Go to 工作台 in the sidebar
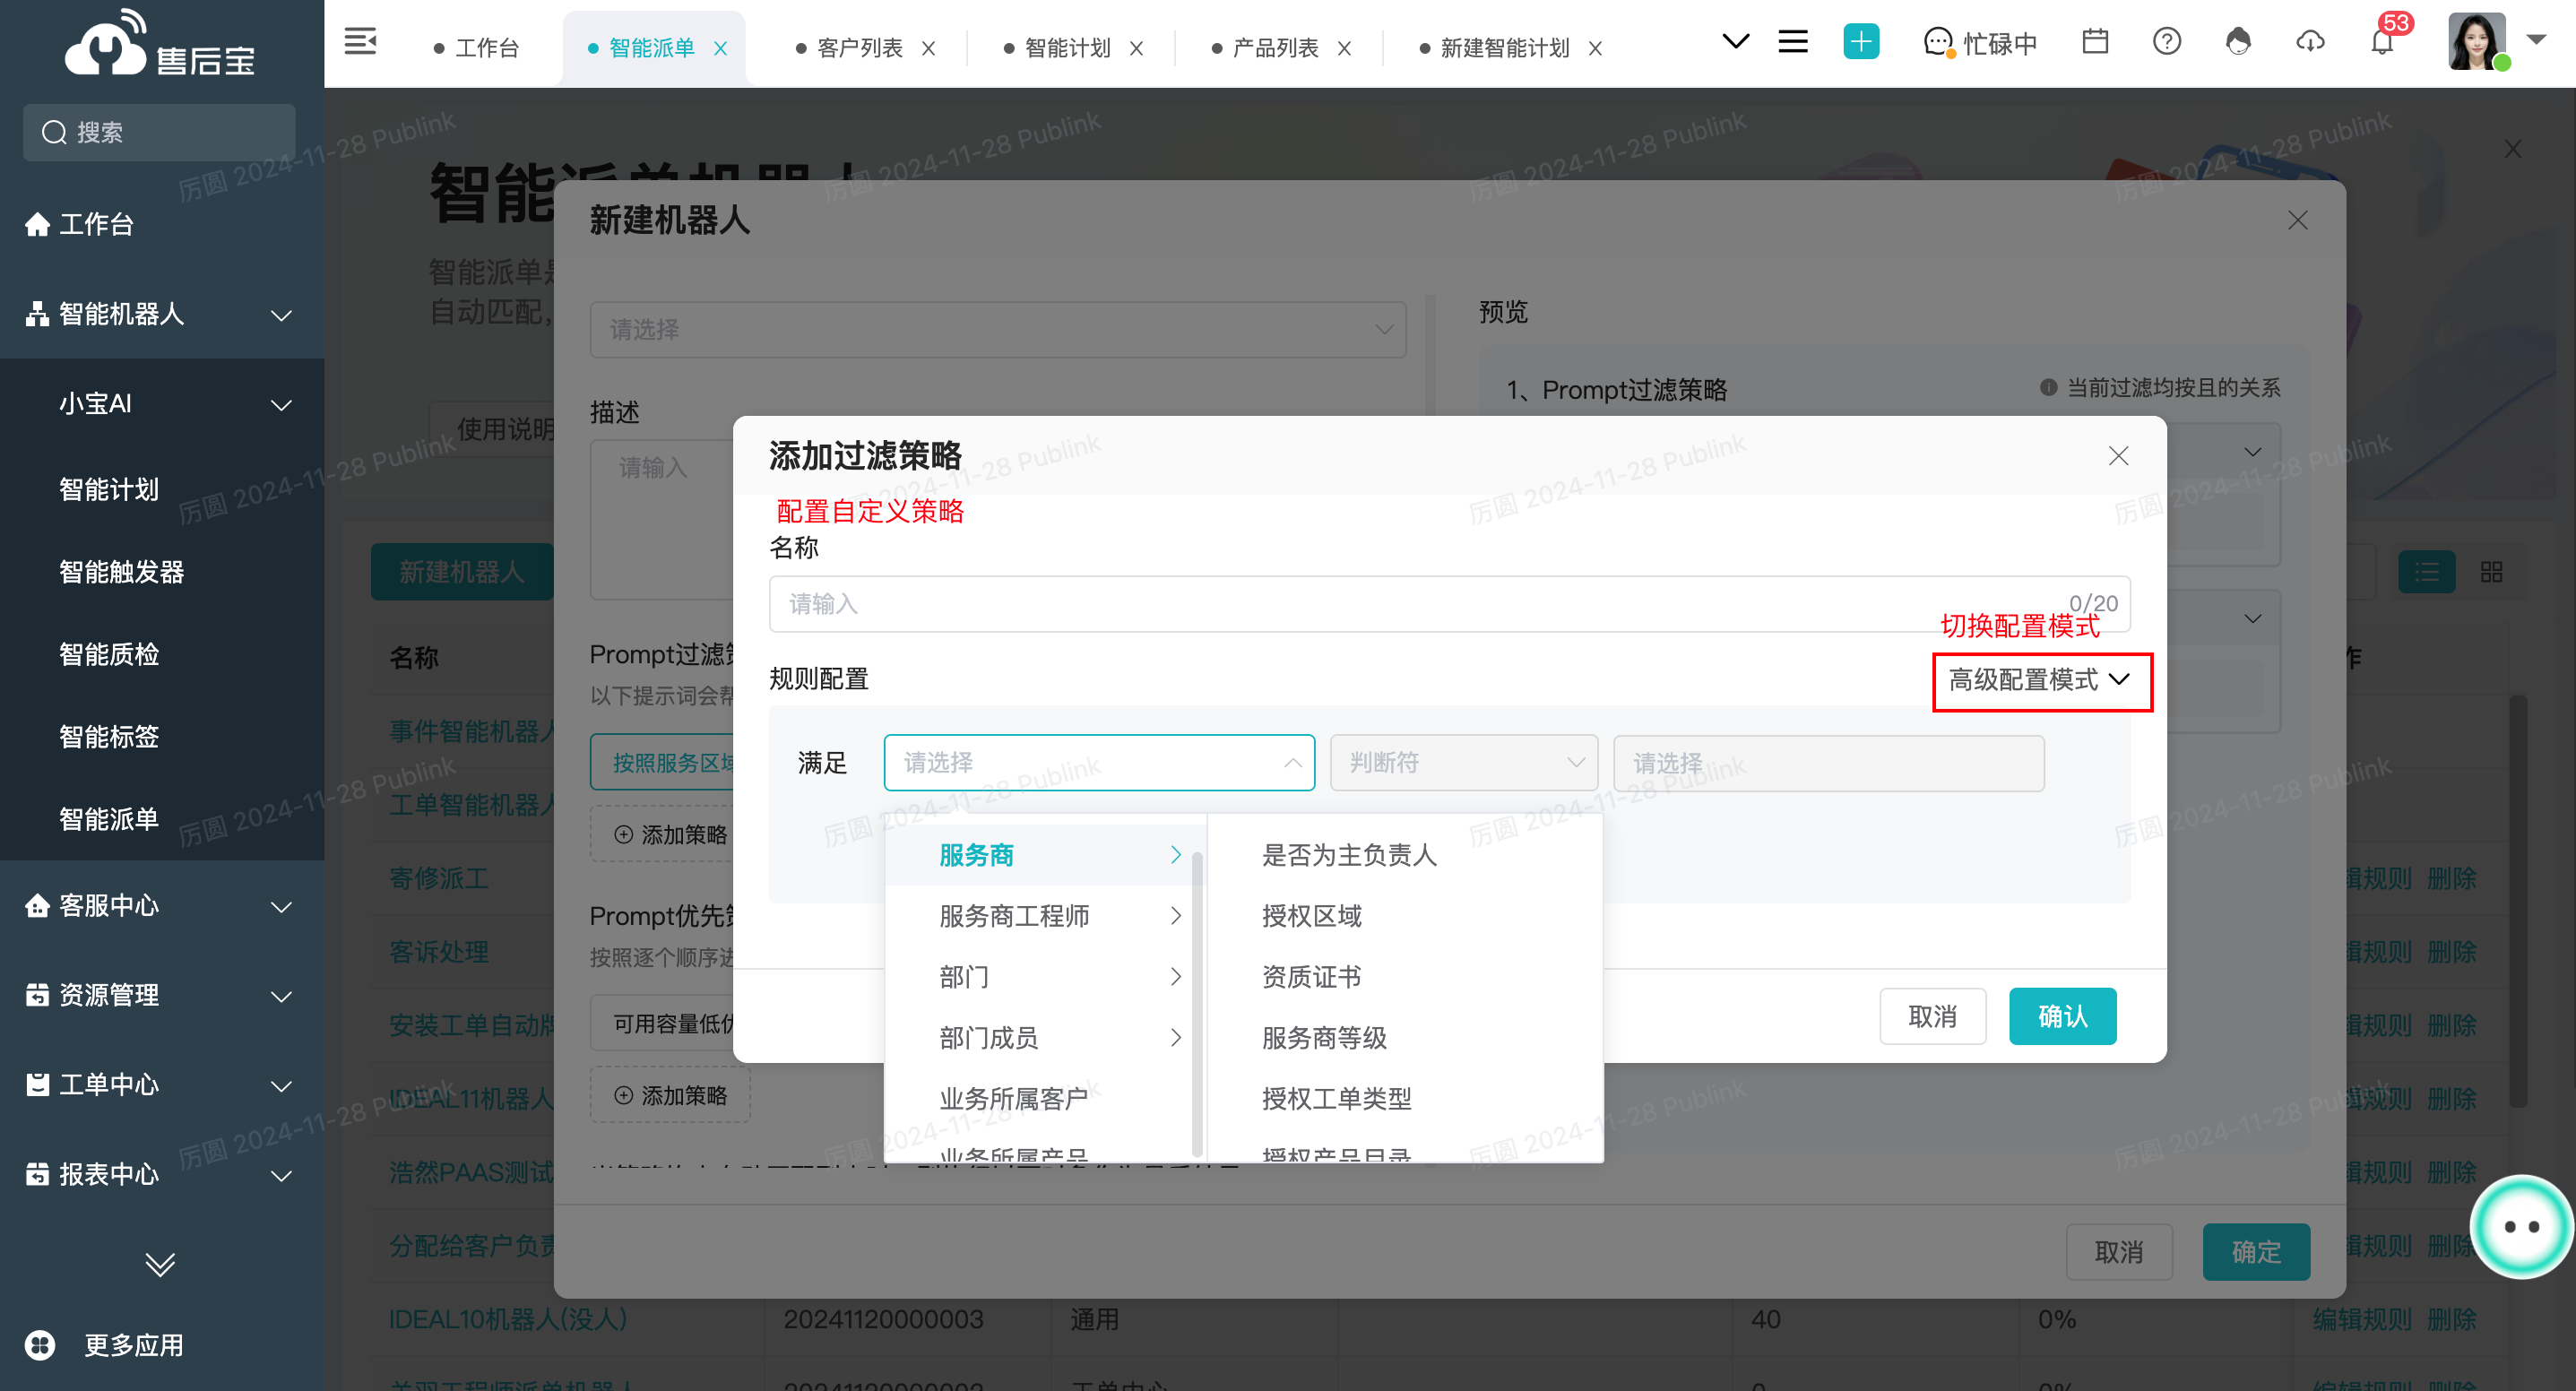2576x1391 pixels. pyautogui.click(x=96, y=224)
